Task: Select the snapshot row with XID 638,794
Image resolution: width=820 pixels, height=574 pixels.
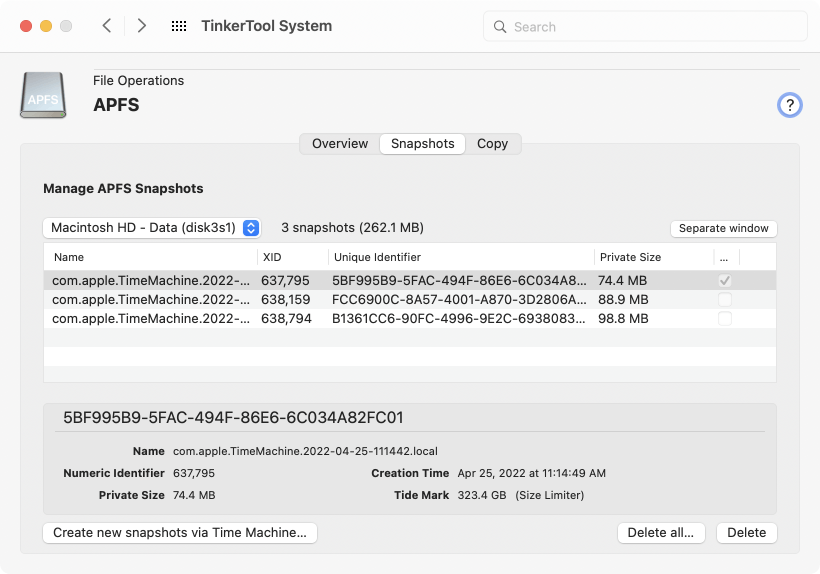Action: 410,318
